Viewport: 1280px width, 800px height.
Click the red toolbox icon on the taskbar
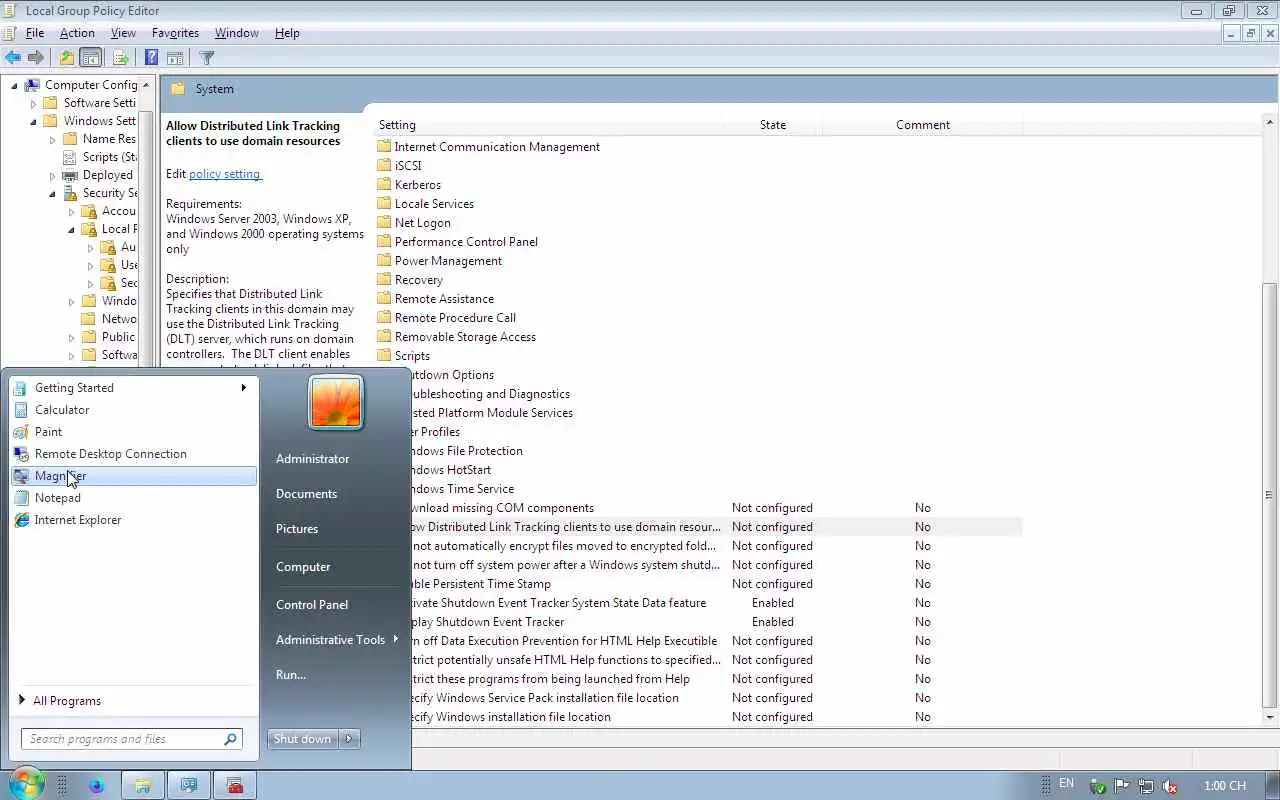point(235,786)
